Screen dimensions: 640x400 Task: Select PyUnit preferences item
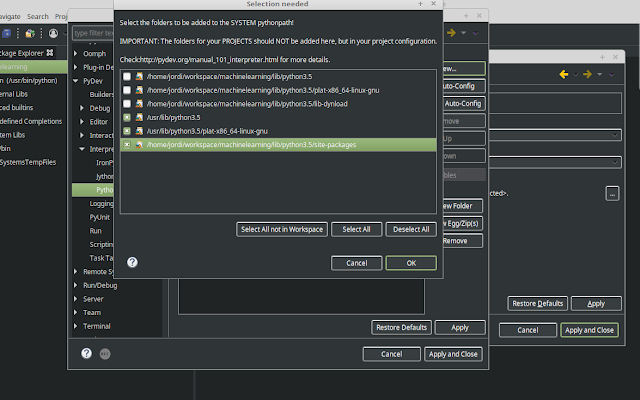[x=100, y=217]
